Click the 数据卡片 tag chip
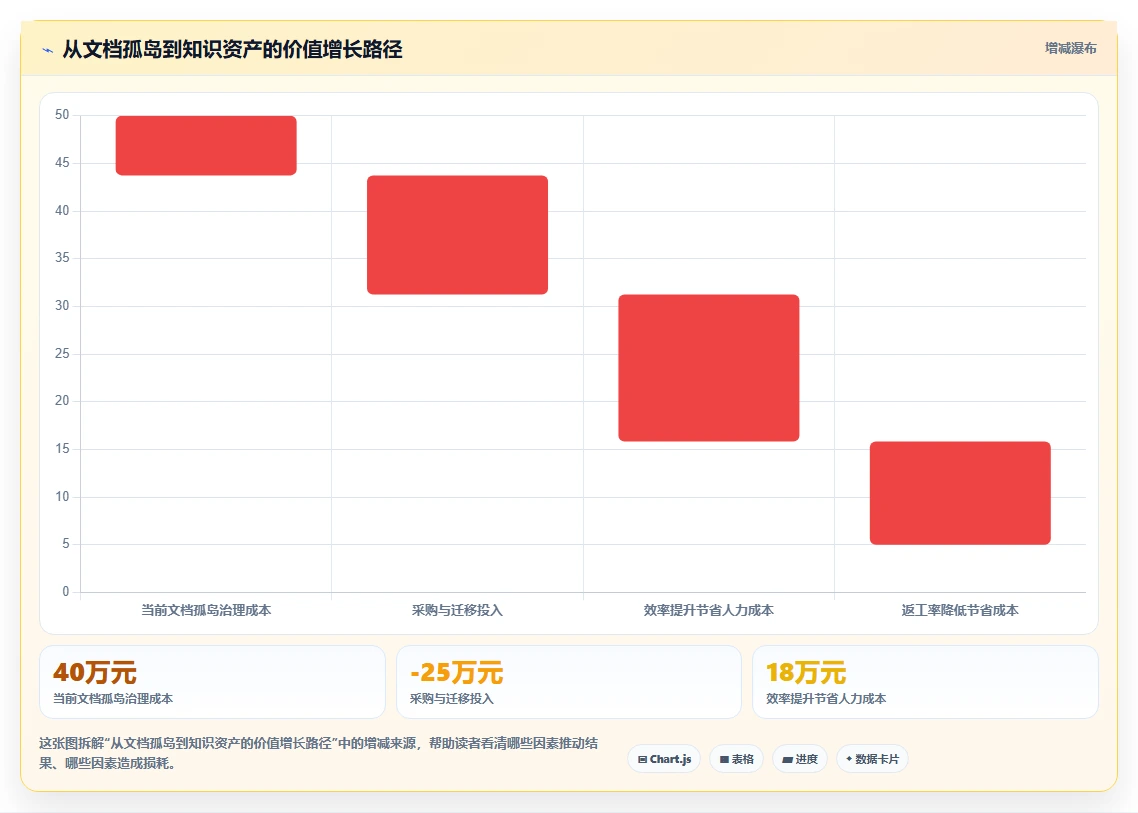Image resolution: width=1138 pixels, height=813 pixels. [x=872, y=759]
